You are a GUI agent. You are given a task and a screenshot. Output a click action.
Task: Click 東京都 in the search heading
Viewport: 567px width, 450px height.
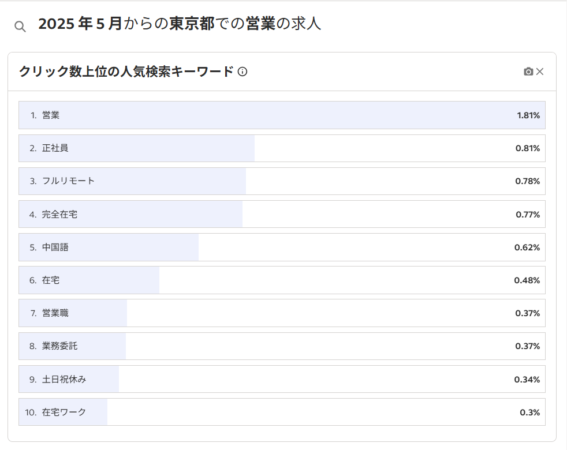click(x=192, y=24)
